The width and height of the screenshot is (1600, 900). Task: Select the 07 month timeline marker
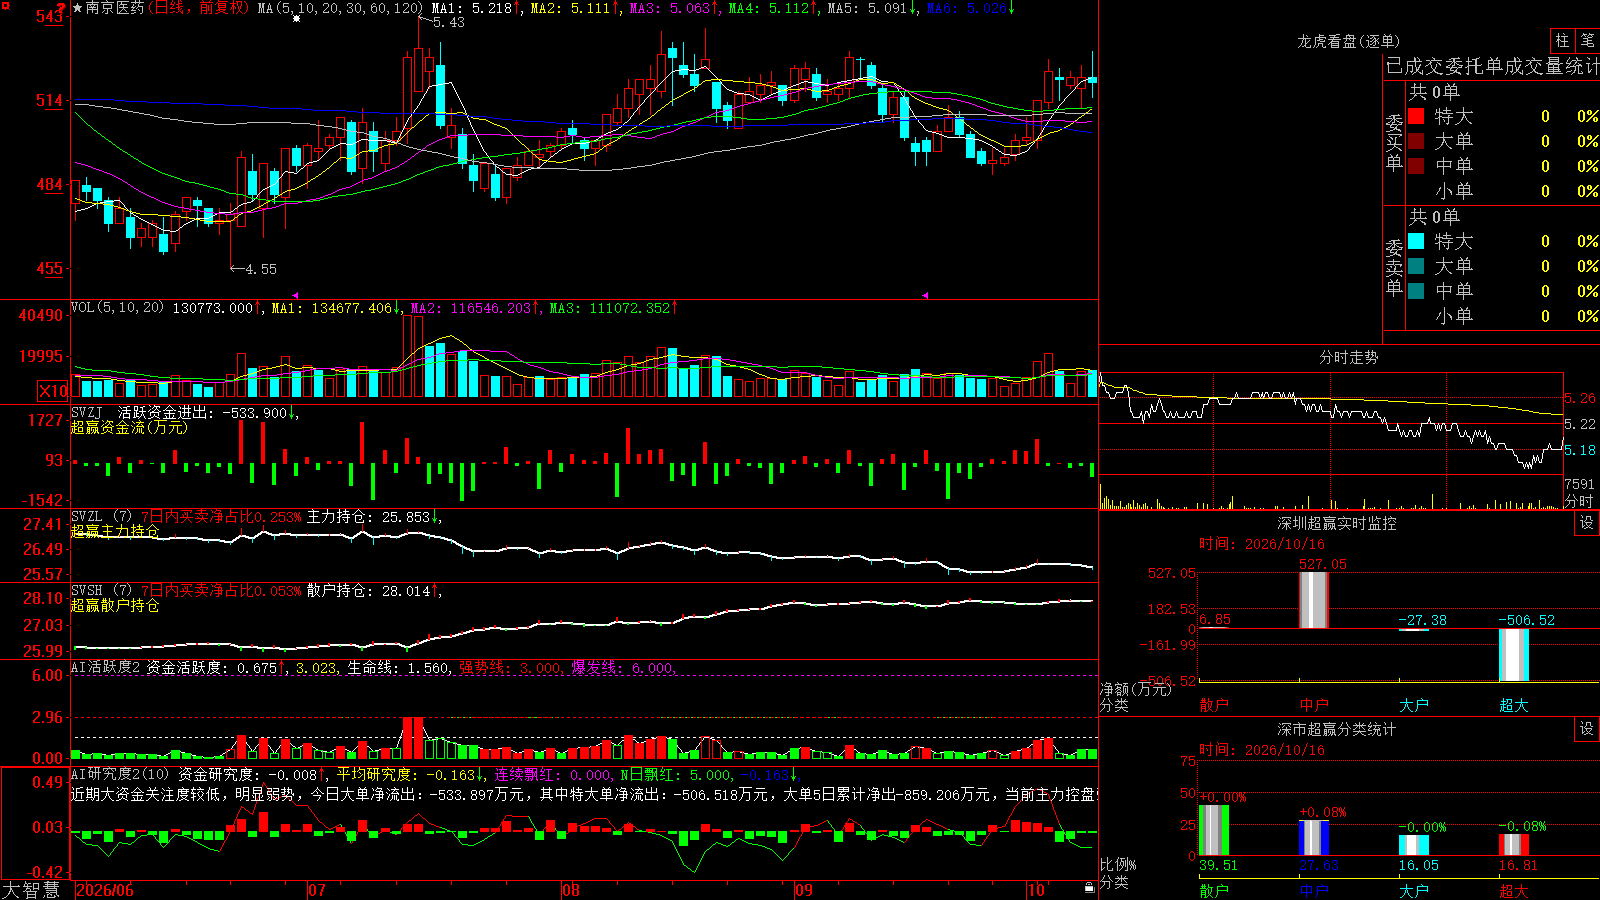[x=317, y=890]
